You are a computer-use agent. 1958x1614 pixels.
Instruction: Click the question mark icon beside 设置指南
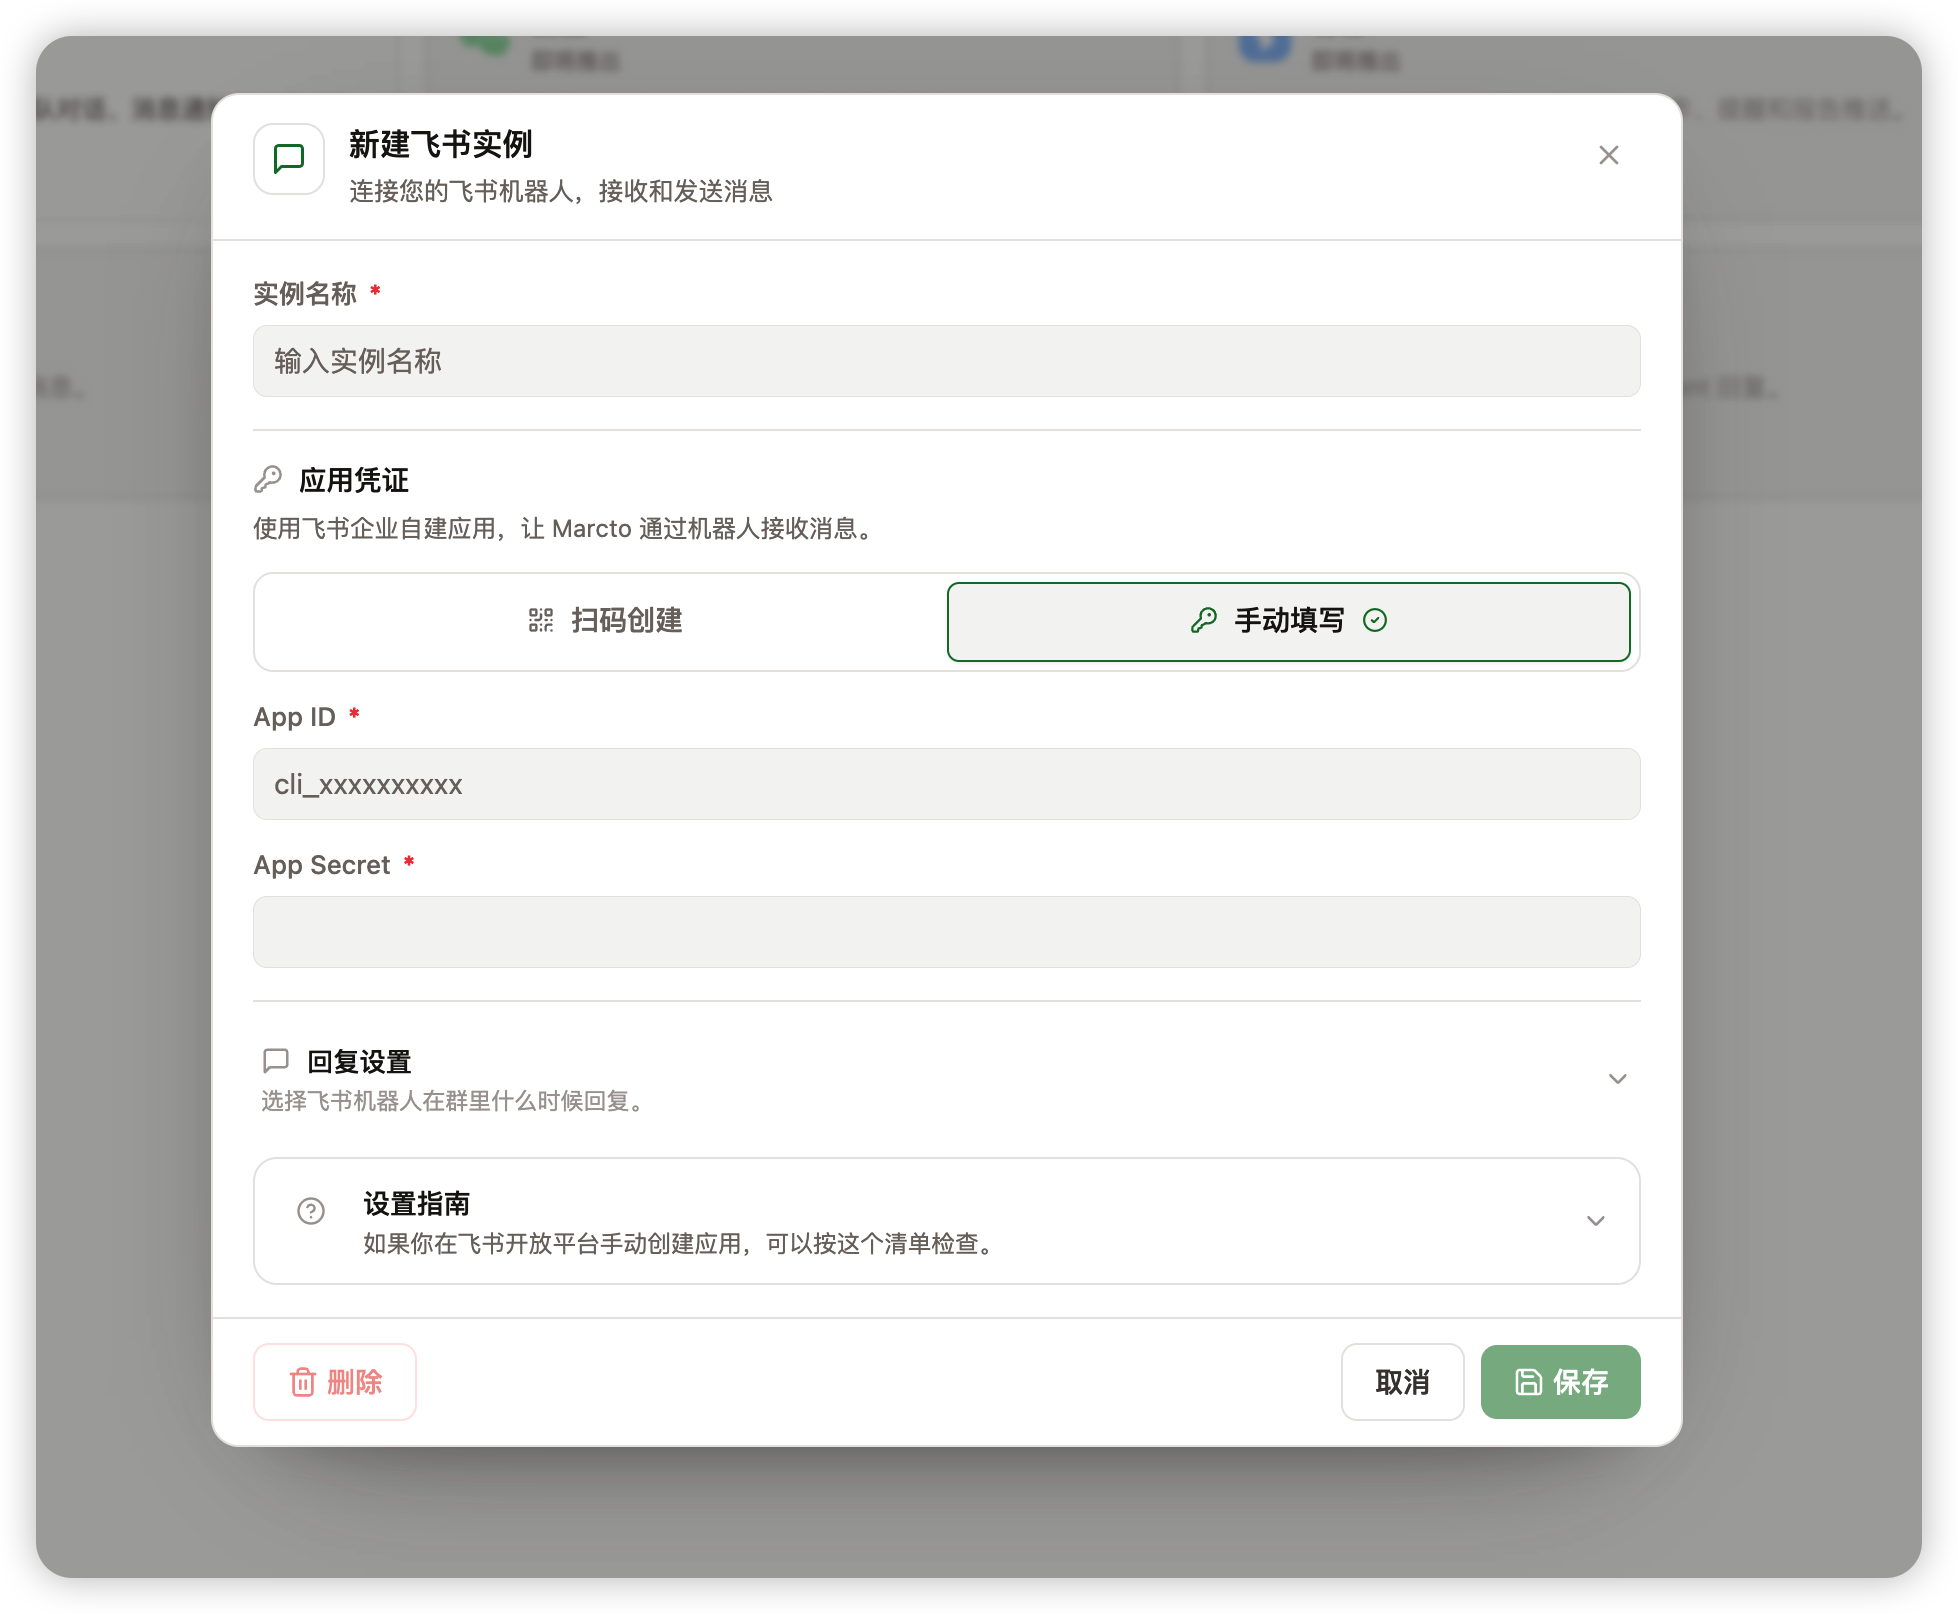pos(311,1211)
